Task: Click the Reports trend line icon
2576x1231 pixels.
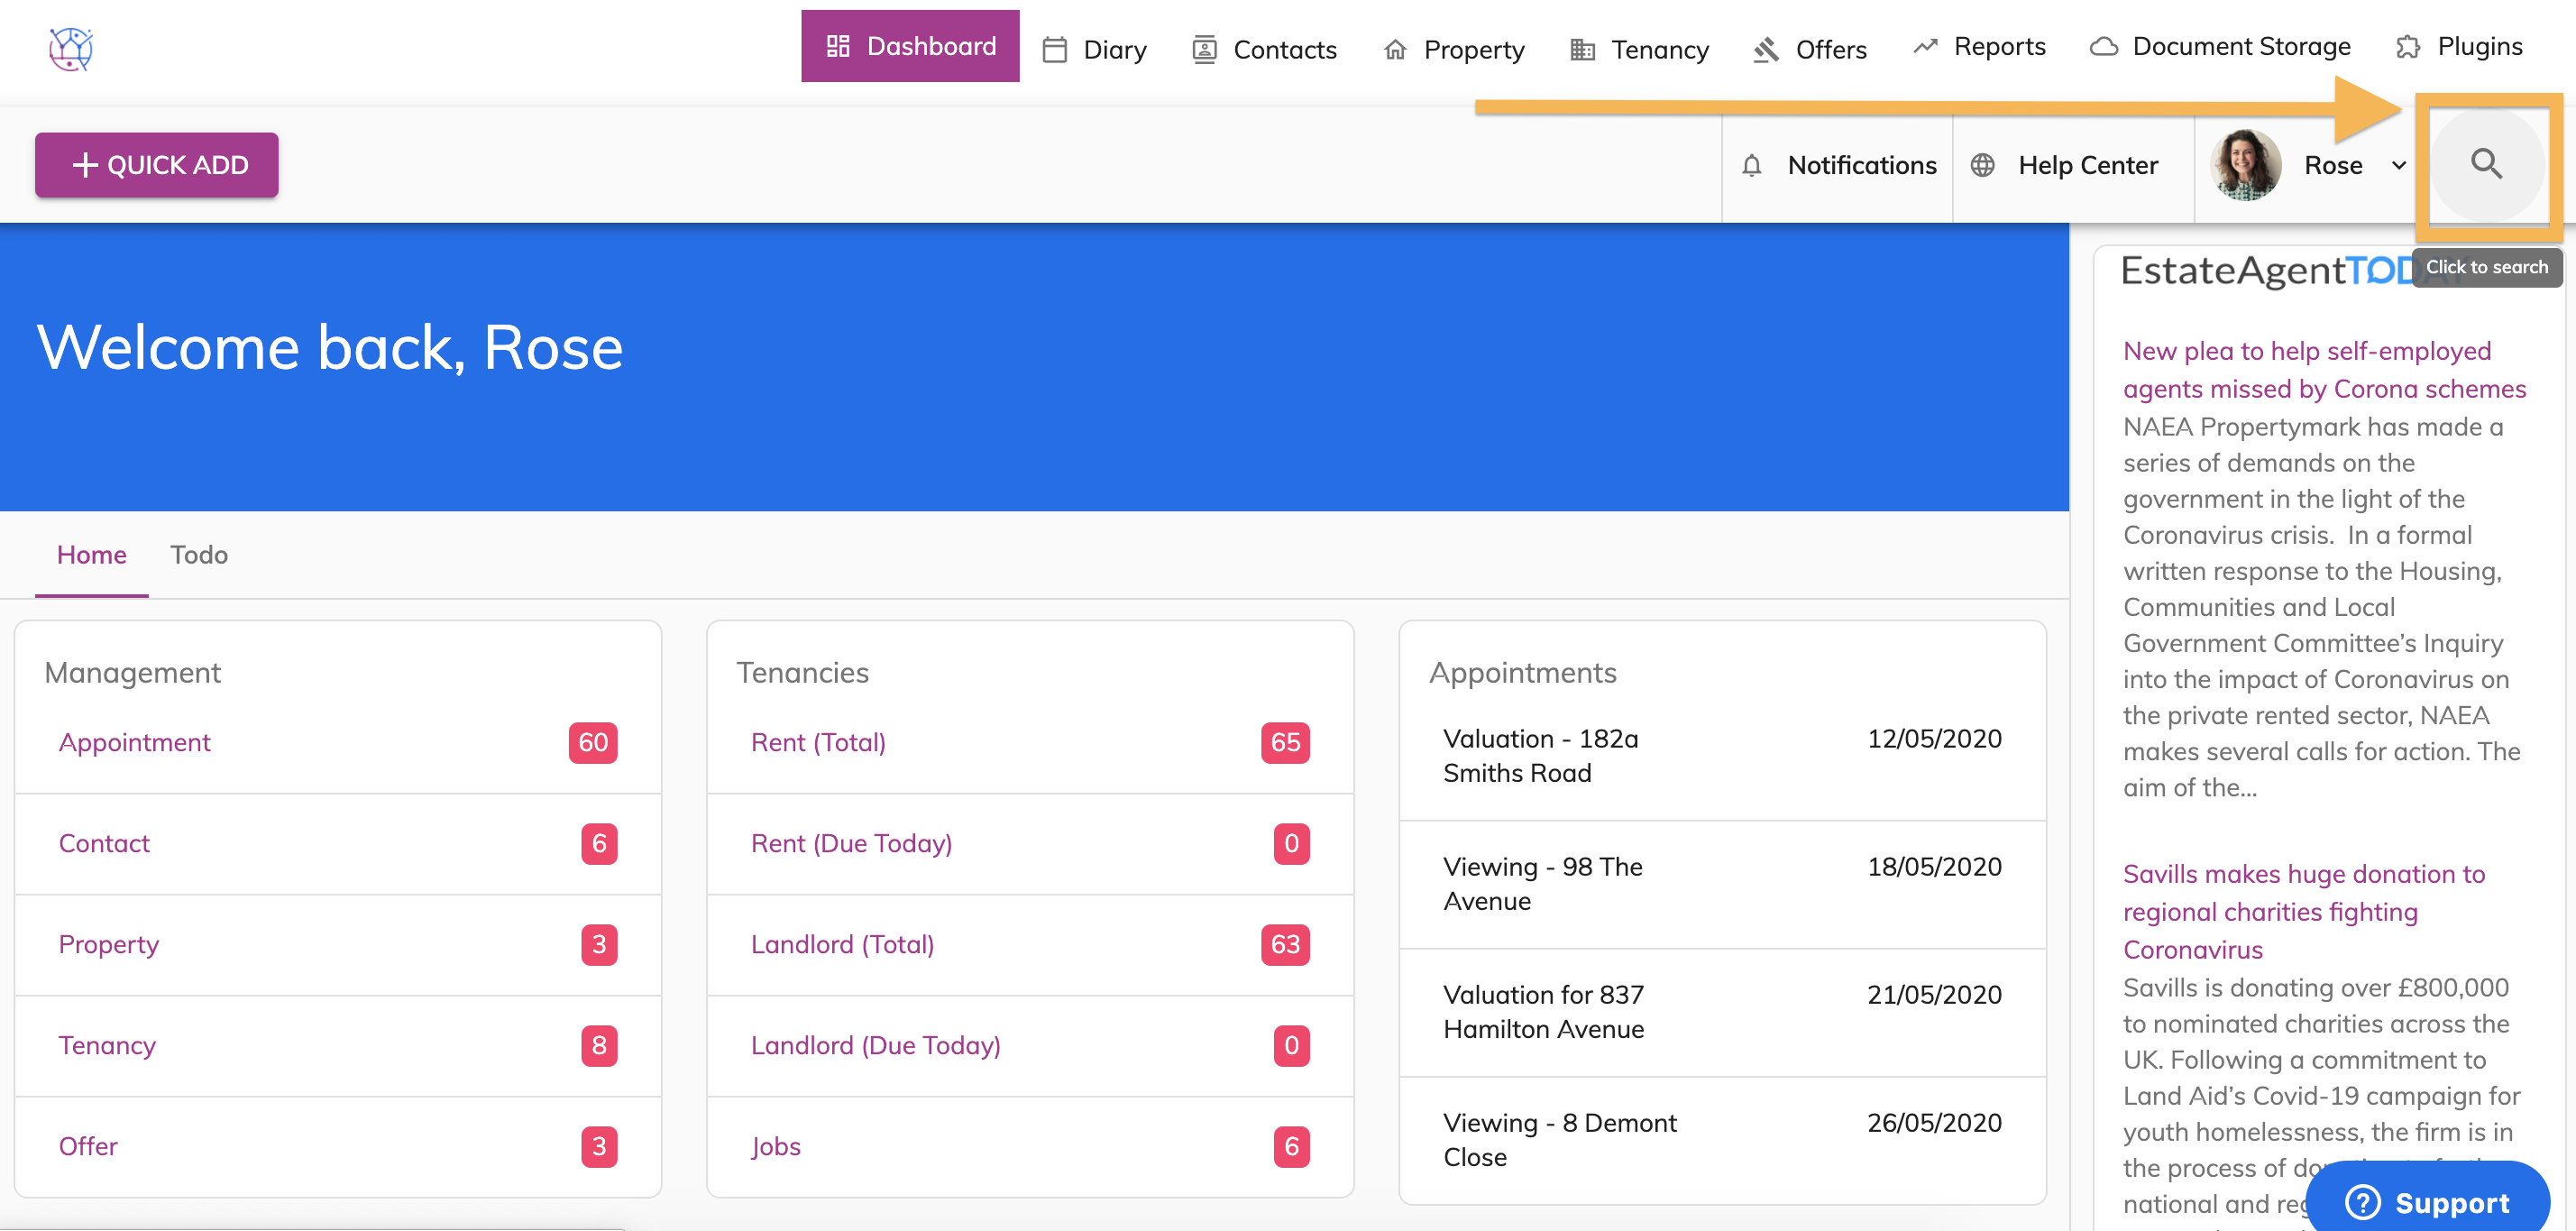Action: 1925,47
